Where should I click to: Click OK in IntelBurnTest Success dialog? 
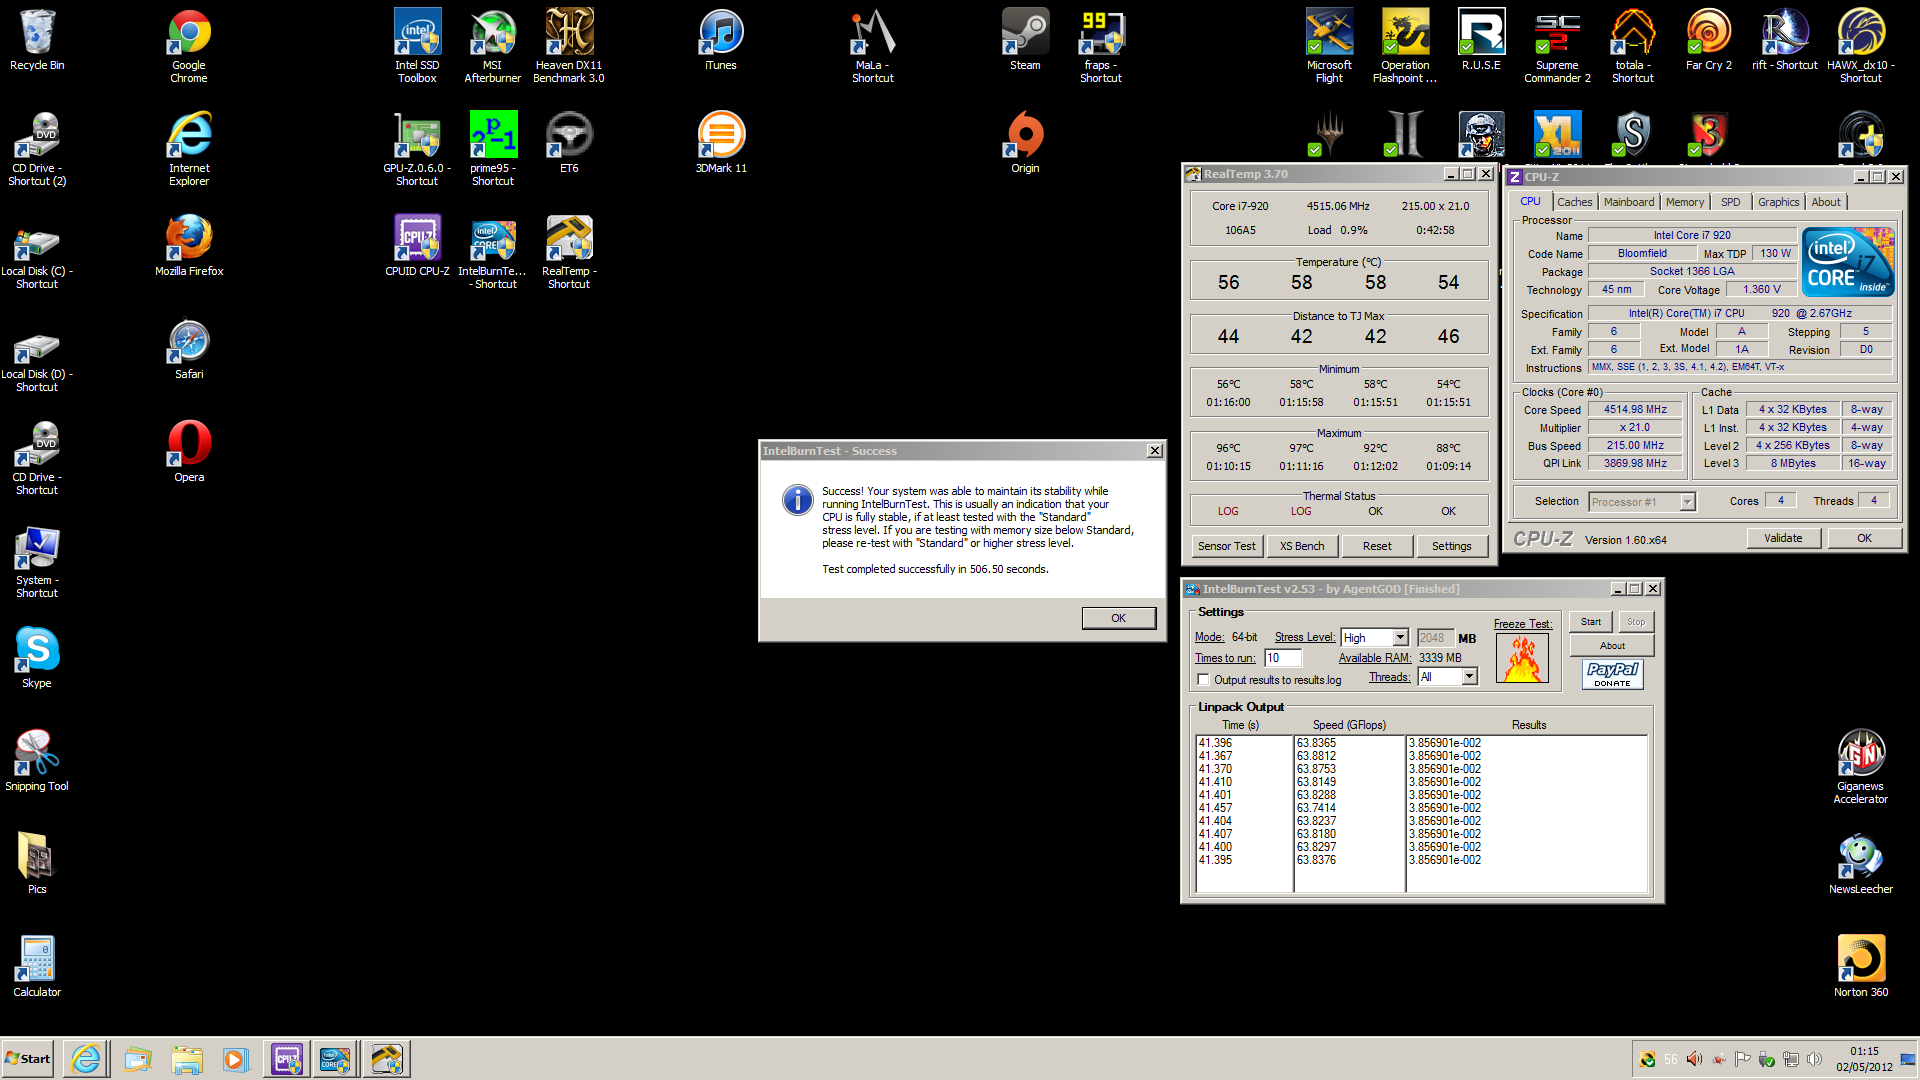[x=1118, y=618]
